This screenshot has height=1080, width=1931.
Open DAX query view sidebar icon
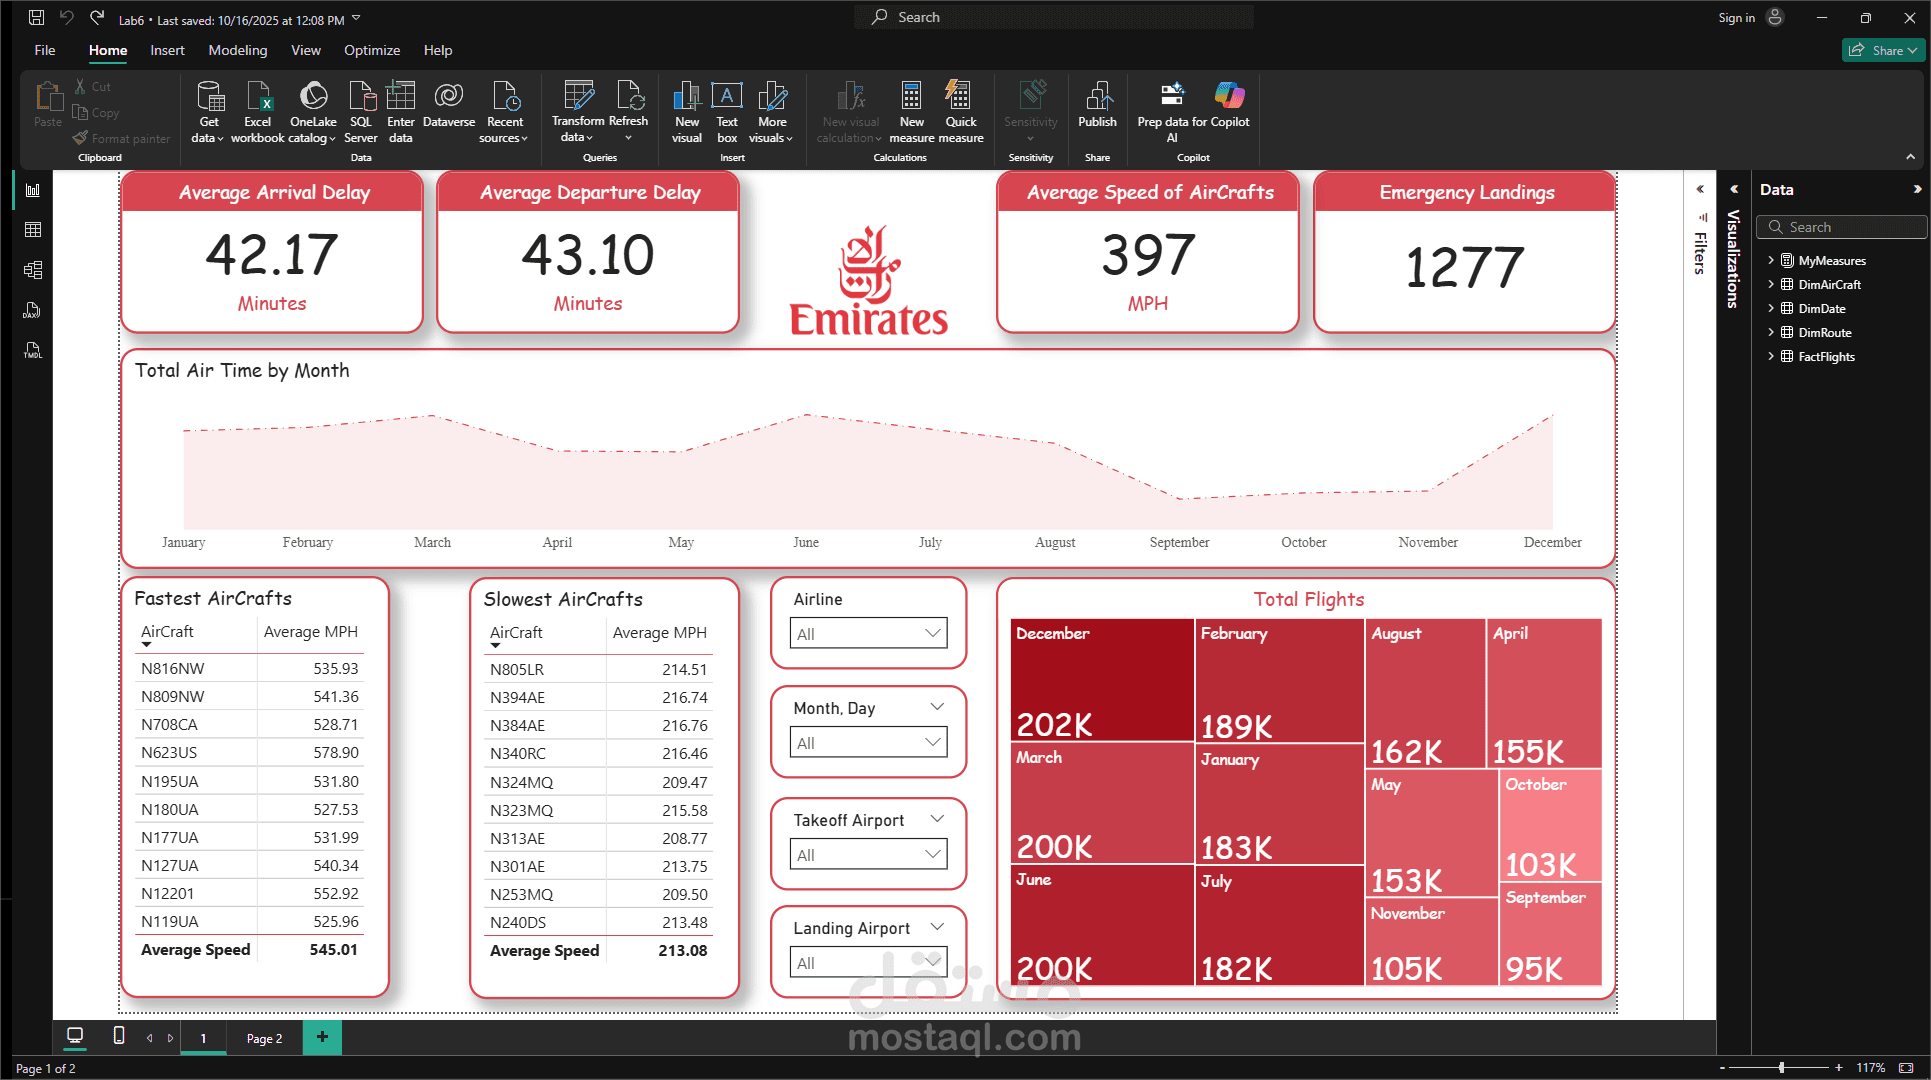tap(33, 311)
